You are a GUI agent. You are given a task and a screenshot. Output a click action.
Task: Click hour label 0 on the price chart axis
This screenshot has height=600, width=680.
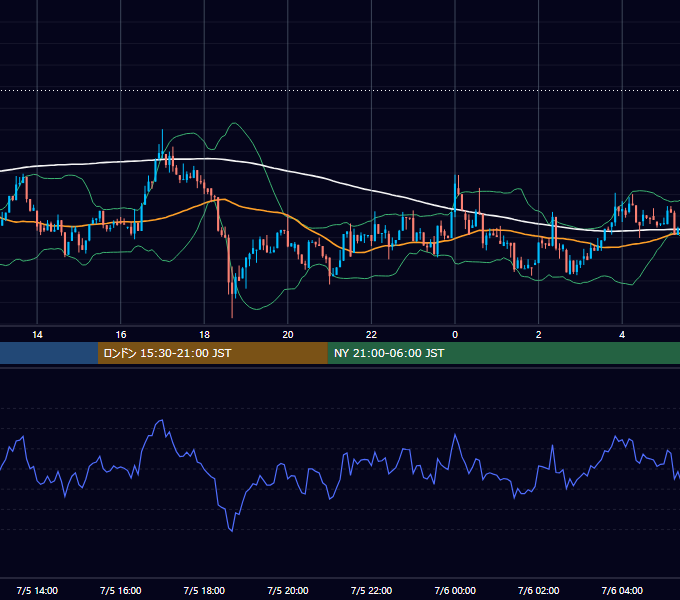[x=455, y=335]
